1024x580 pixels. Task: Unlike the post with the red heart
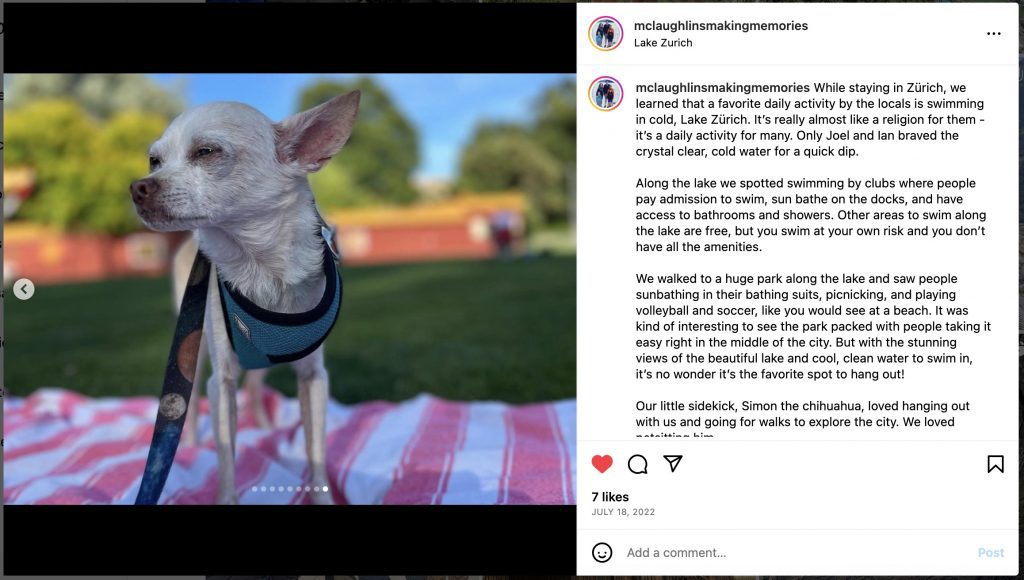click(601, 464)
